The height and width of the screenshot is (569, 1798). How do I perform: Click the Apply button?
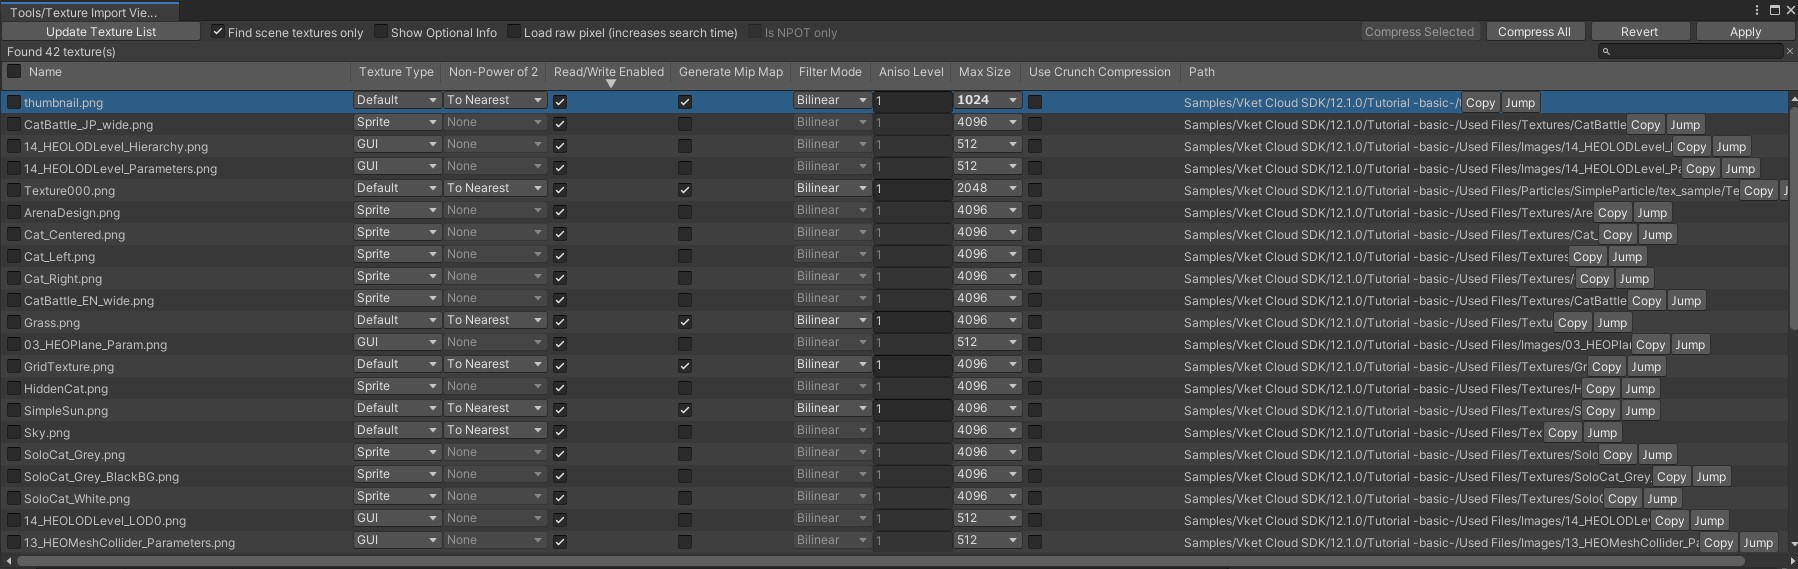point(1745,32)
